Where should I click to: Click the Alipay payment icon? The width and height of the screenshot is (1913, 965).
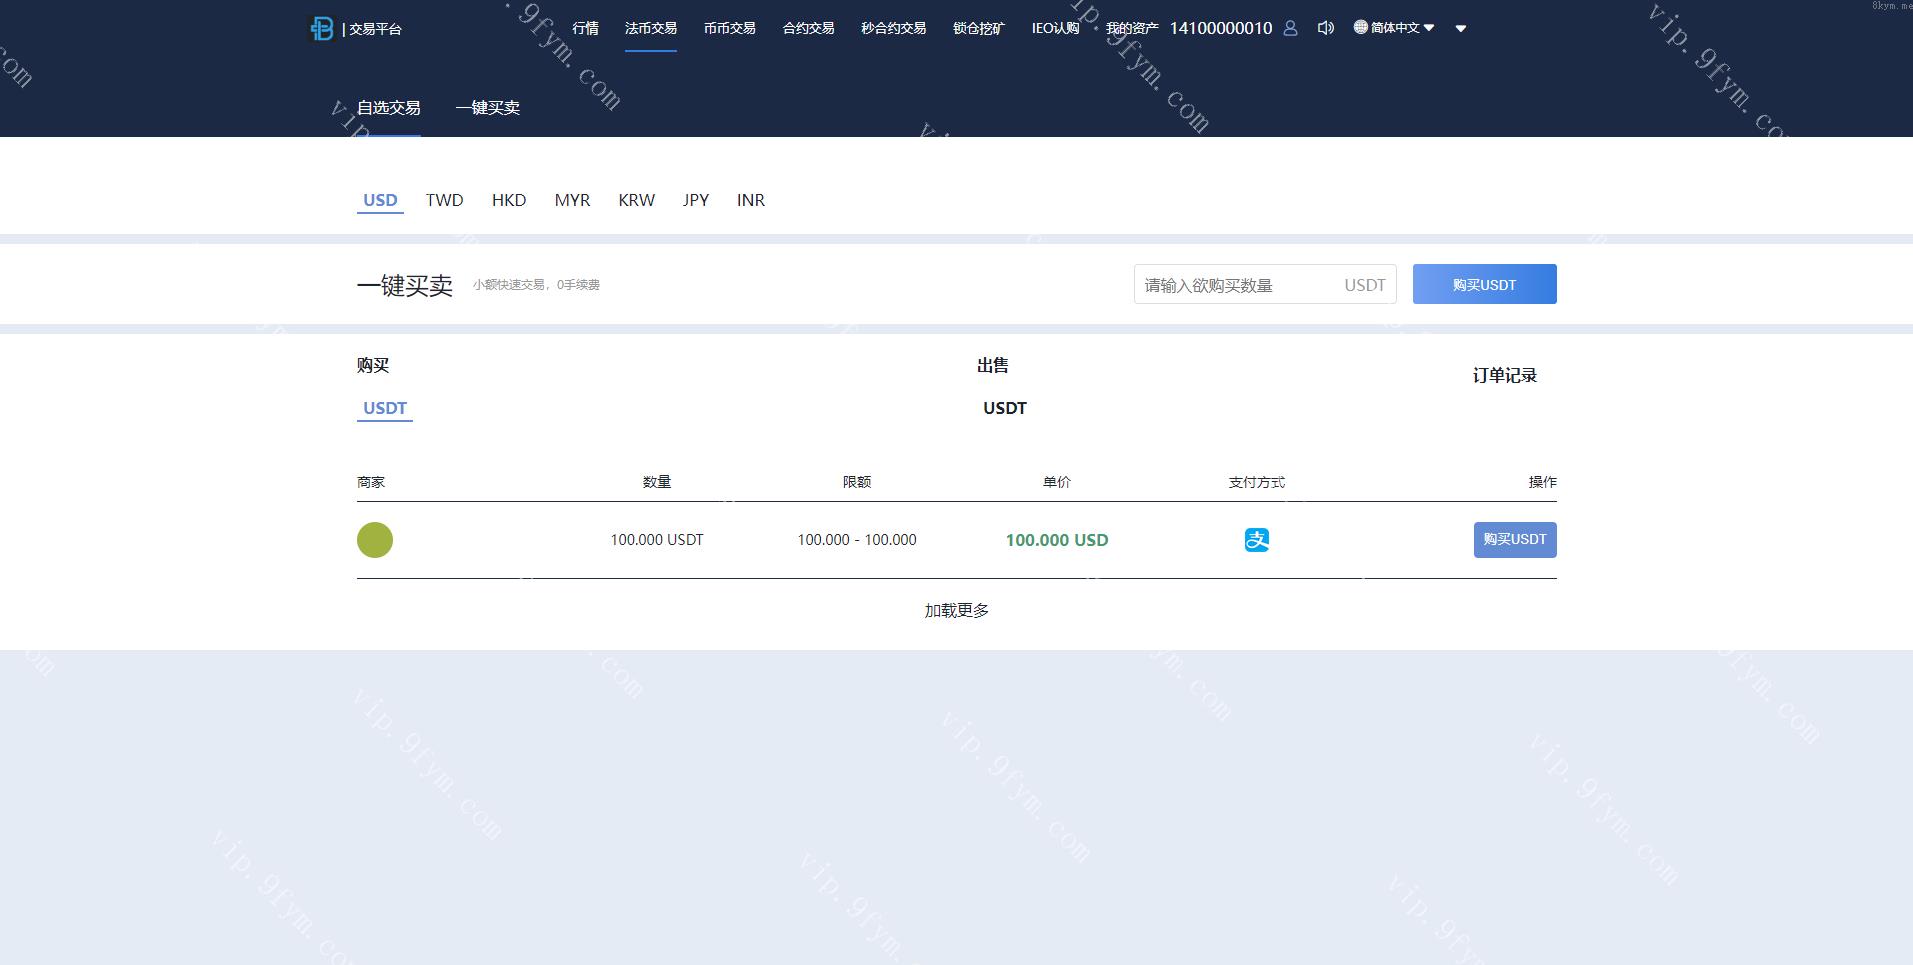click(1256, 540)
